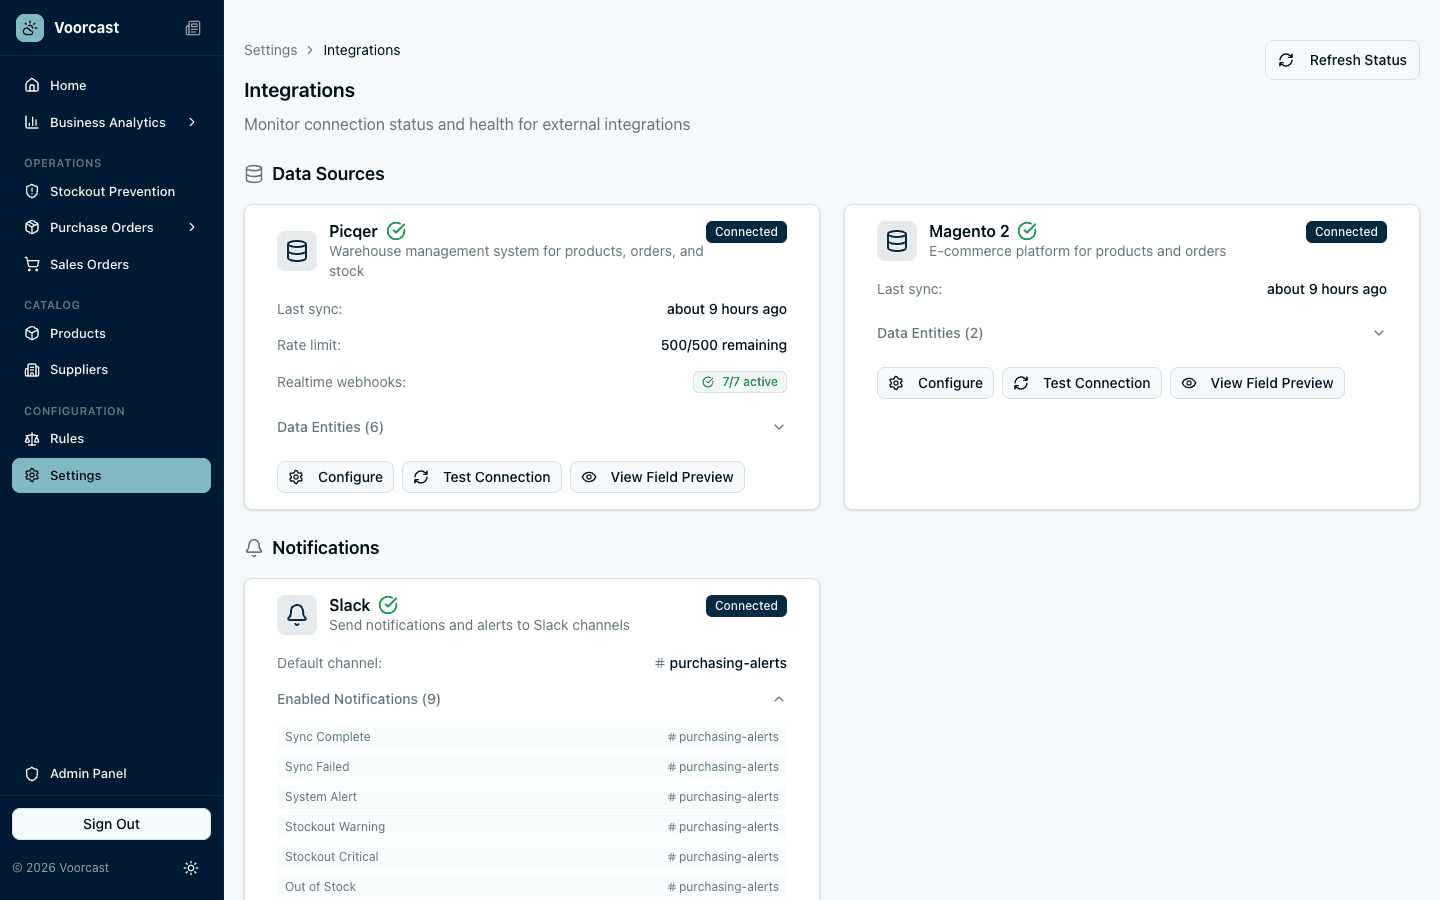Click the Voorcast logo icon
Viewport: 1440px width, 900px height.
[29, 27]
